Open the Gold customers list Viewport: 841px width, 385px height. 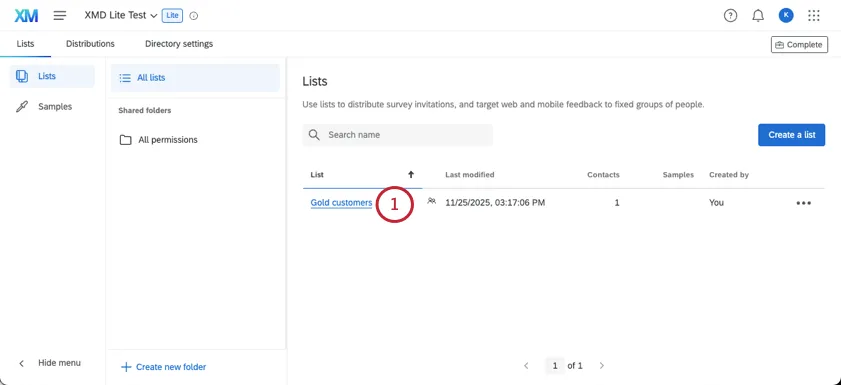point(341,203)
